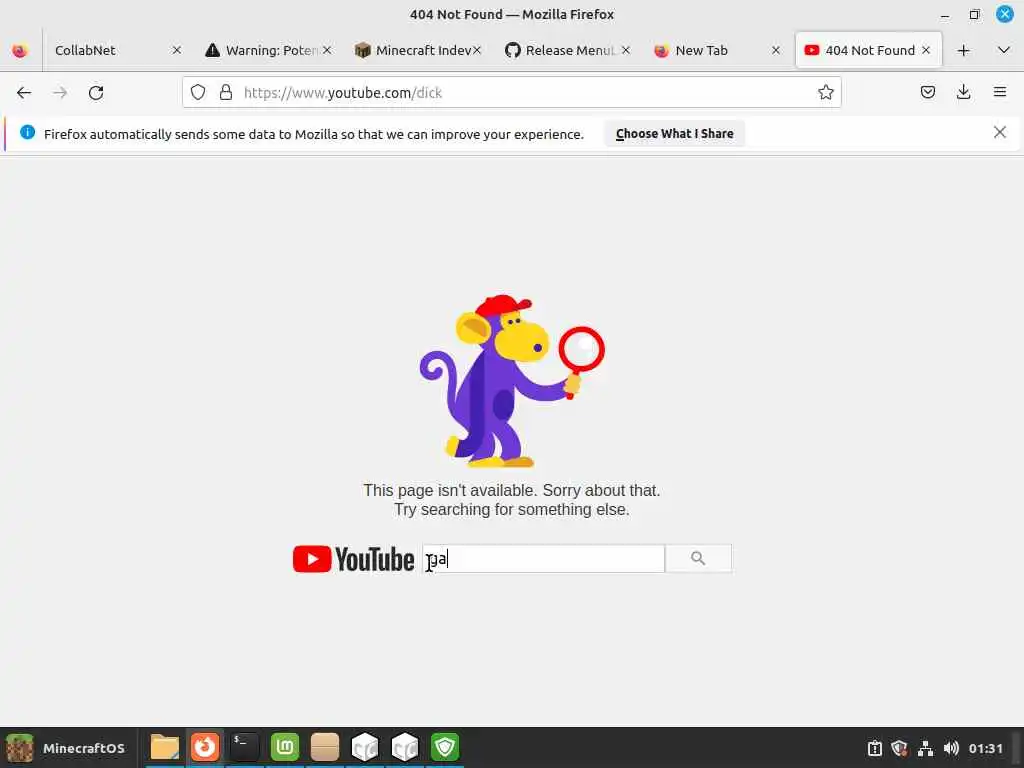Close the 404 Not Found tab
Image resolution: width=1024 pixels, height=768 pixels.
(925, 50)
